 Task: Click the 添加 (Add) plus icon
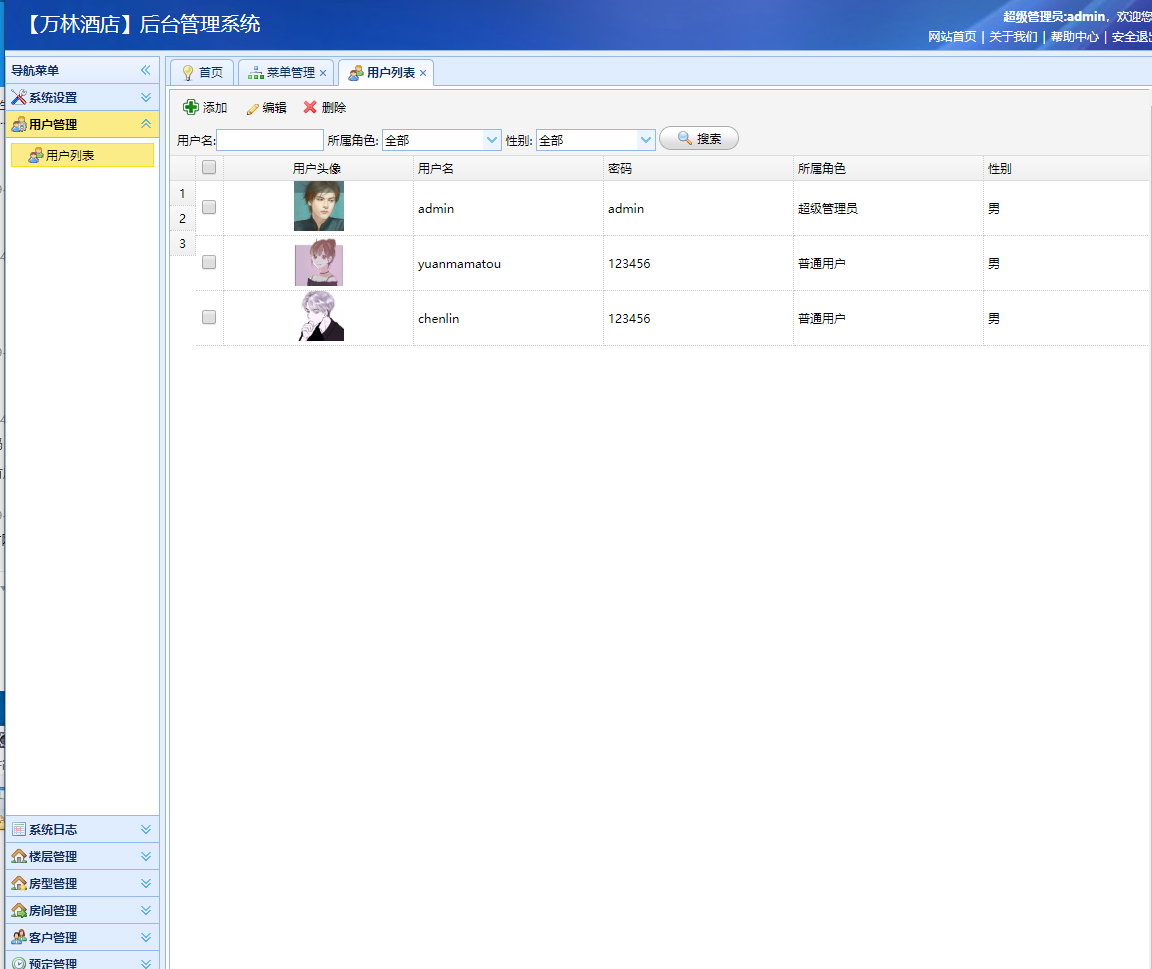click(189, 106)
